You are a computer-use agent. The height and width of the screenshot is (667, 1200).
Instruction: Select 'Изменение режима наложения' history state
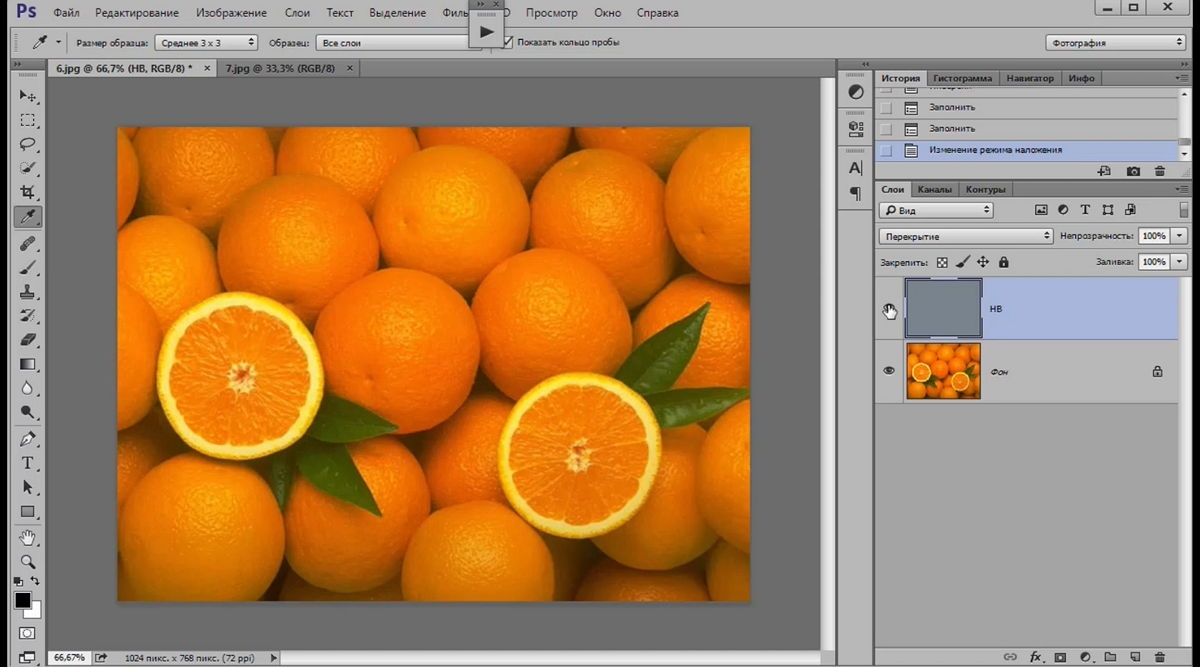coord(1026,150)
